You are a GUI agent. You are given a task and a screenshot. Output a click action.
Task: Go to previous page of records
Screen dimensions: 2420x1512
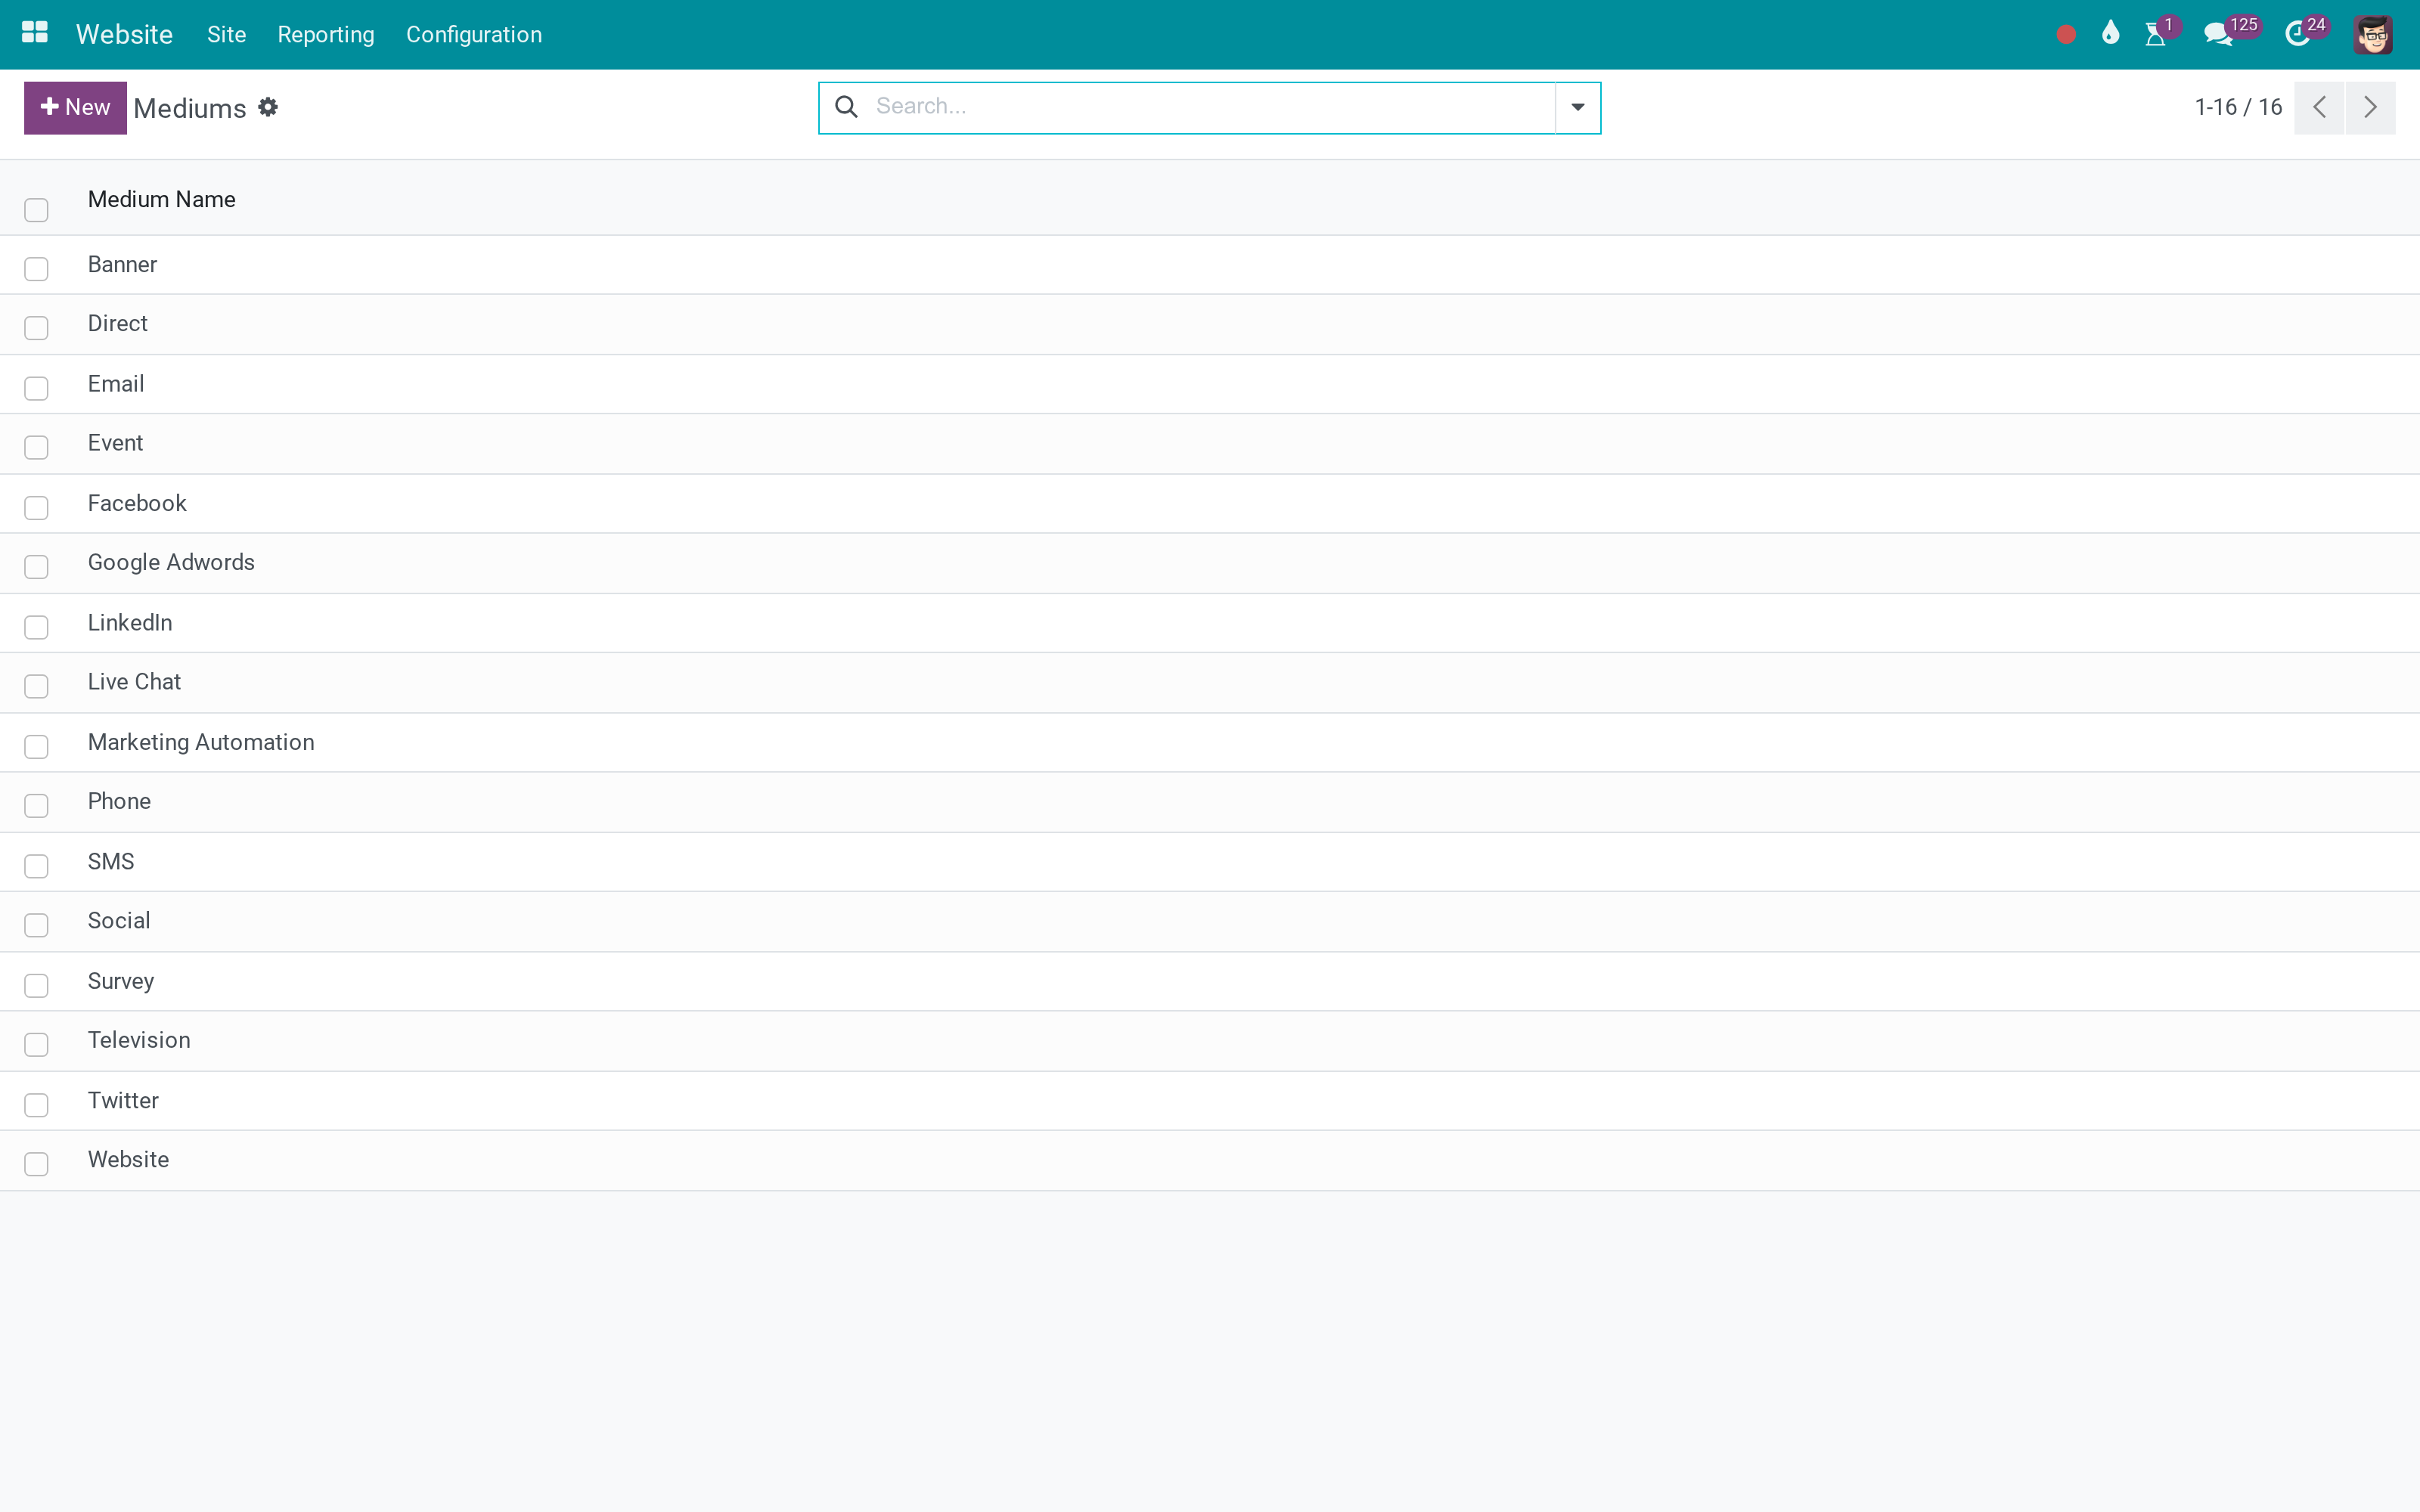pyautogui.click(x=2319, y=107)
